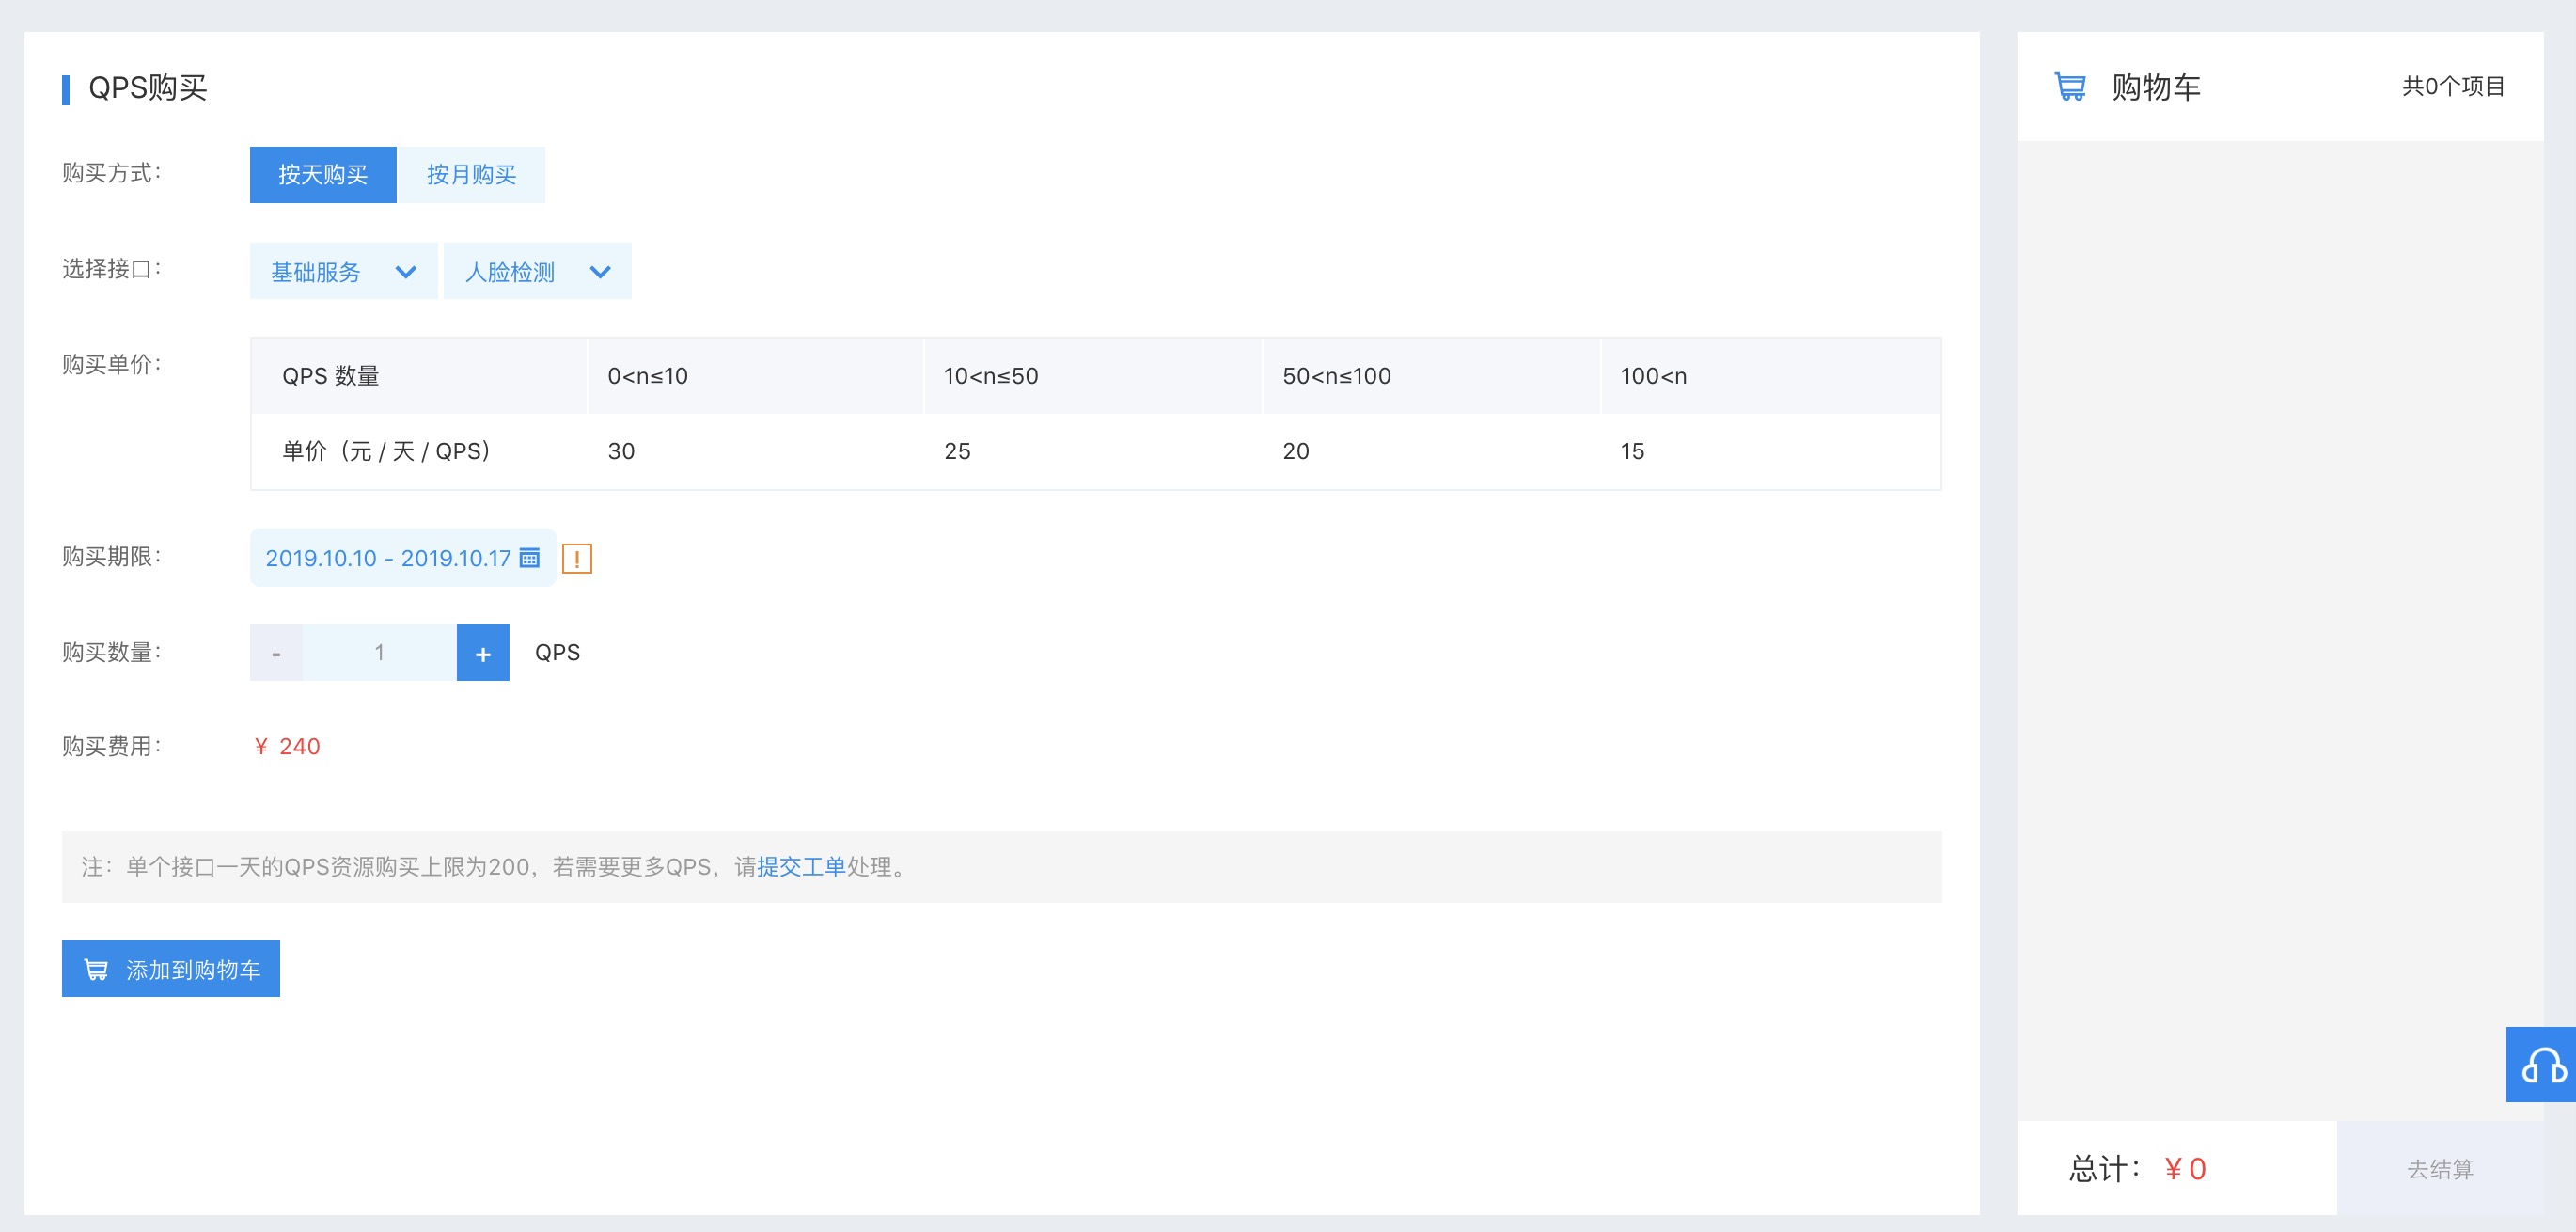Select 按天购买 purchase mode
The image size is (2576, 1232).
(323, 175)
